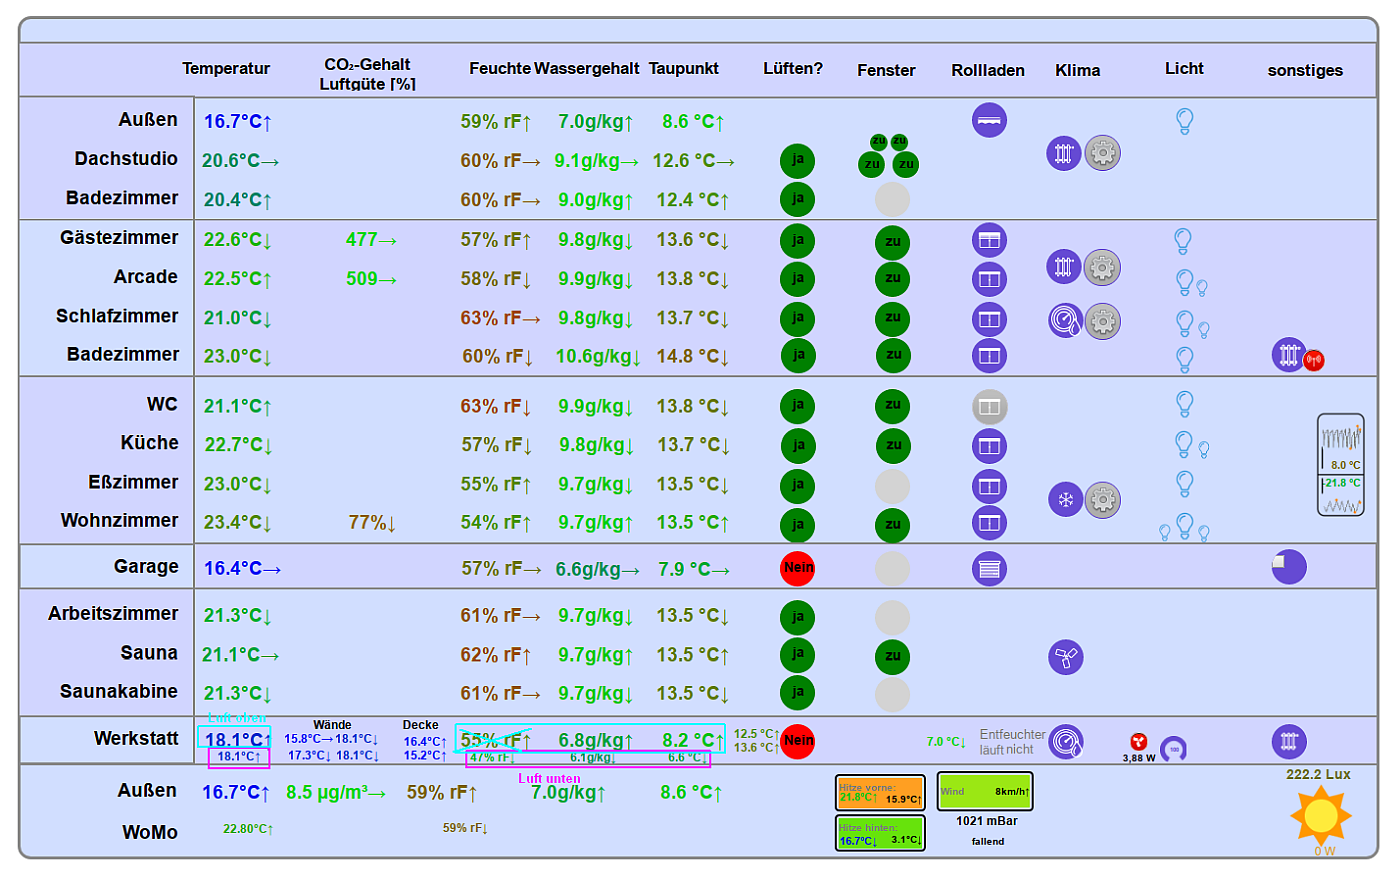Open the radiator icon in the Dachstudio row

(1064, 153)
